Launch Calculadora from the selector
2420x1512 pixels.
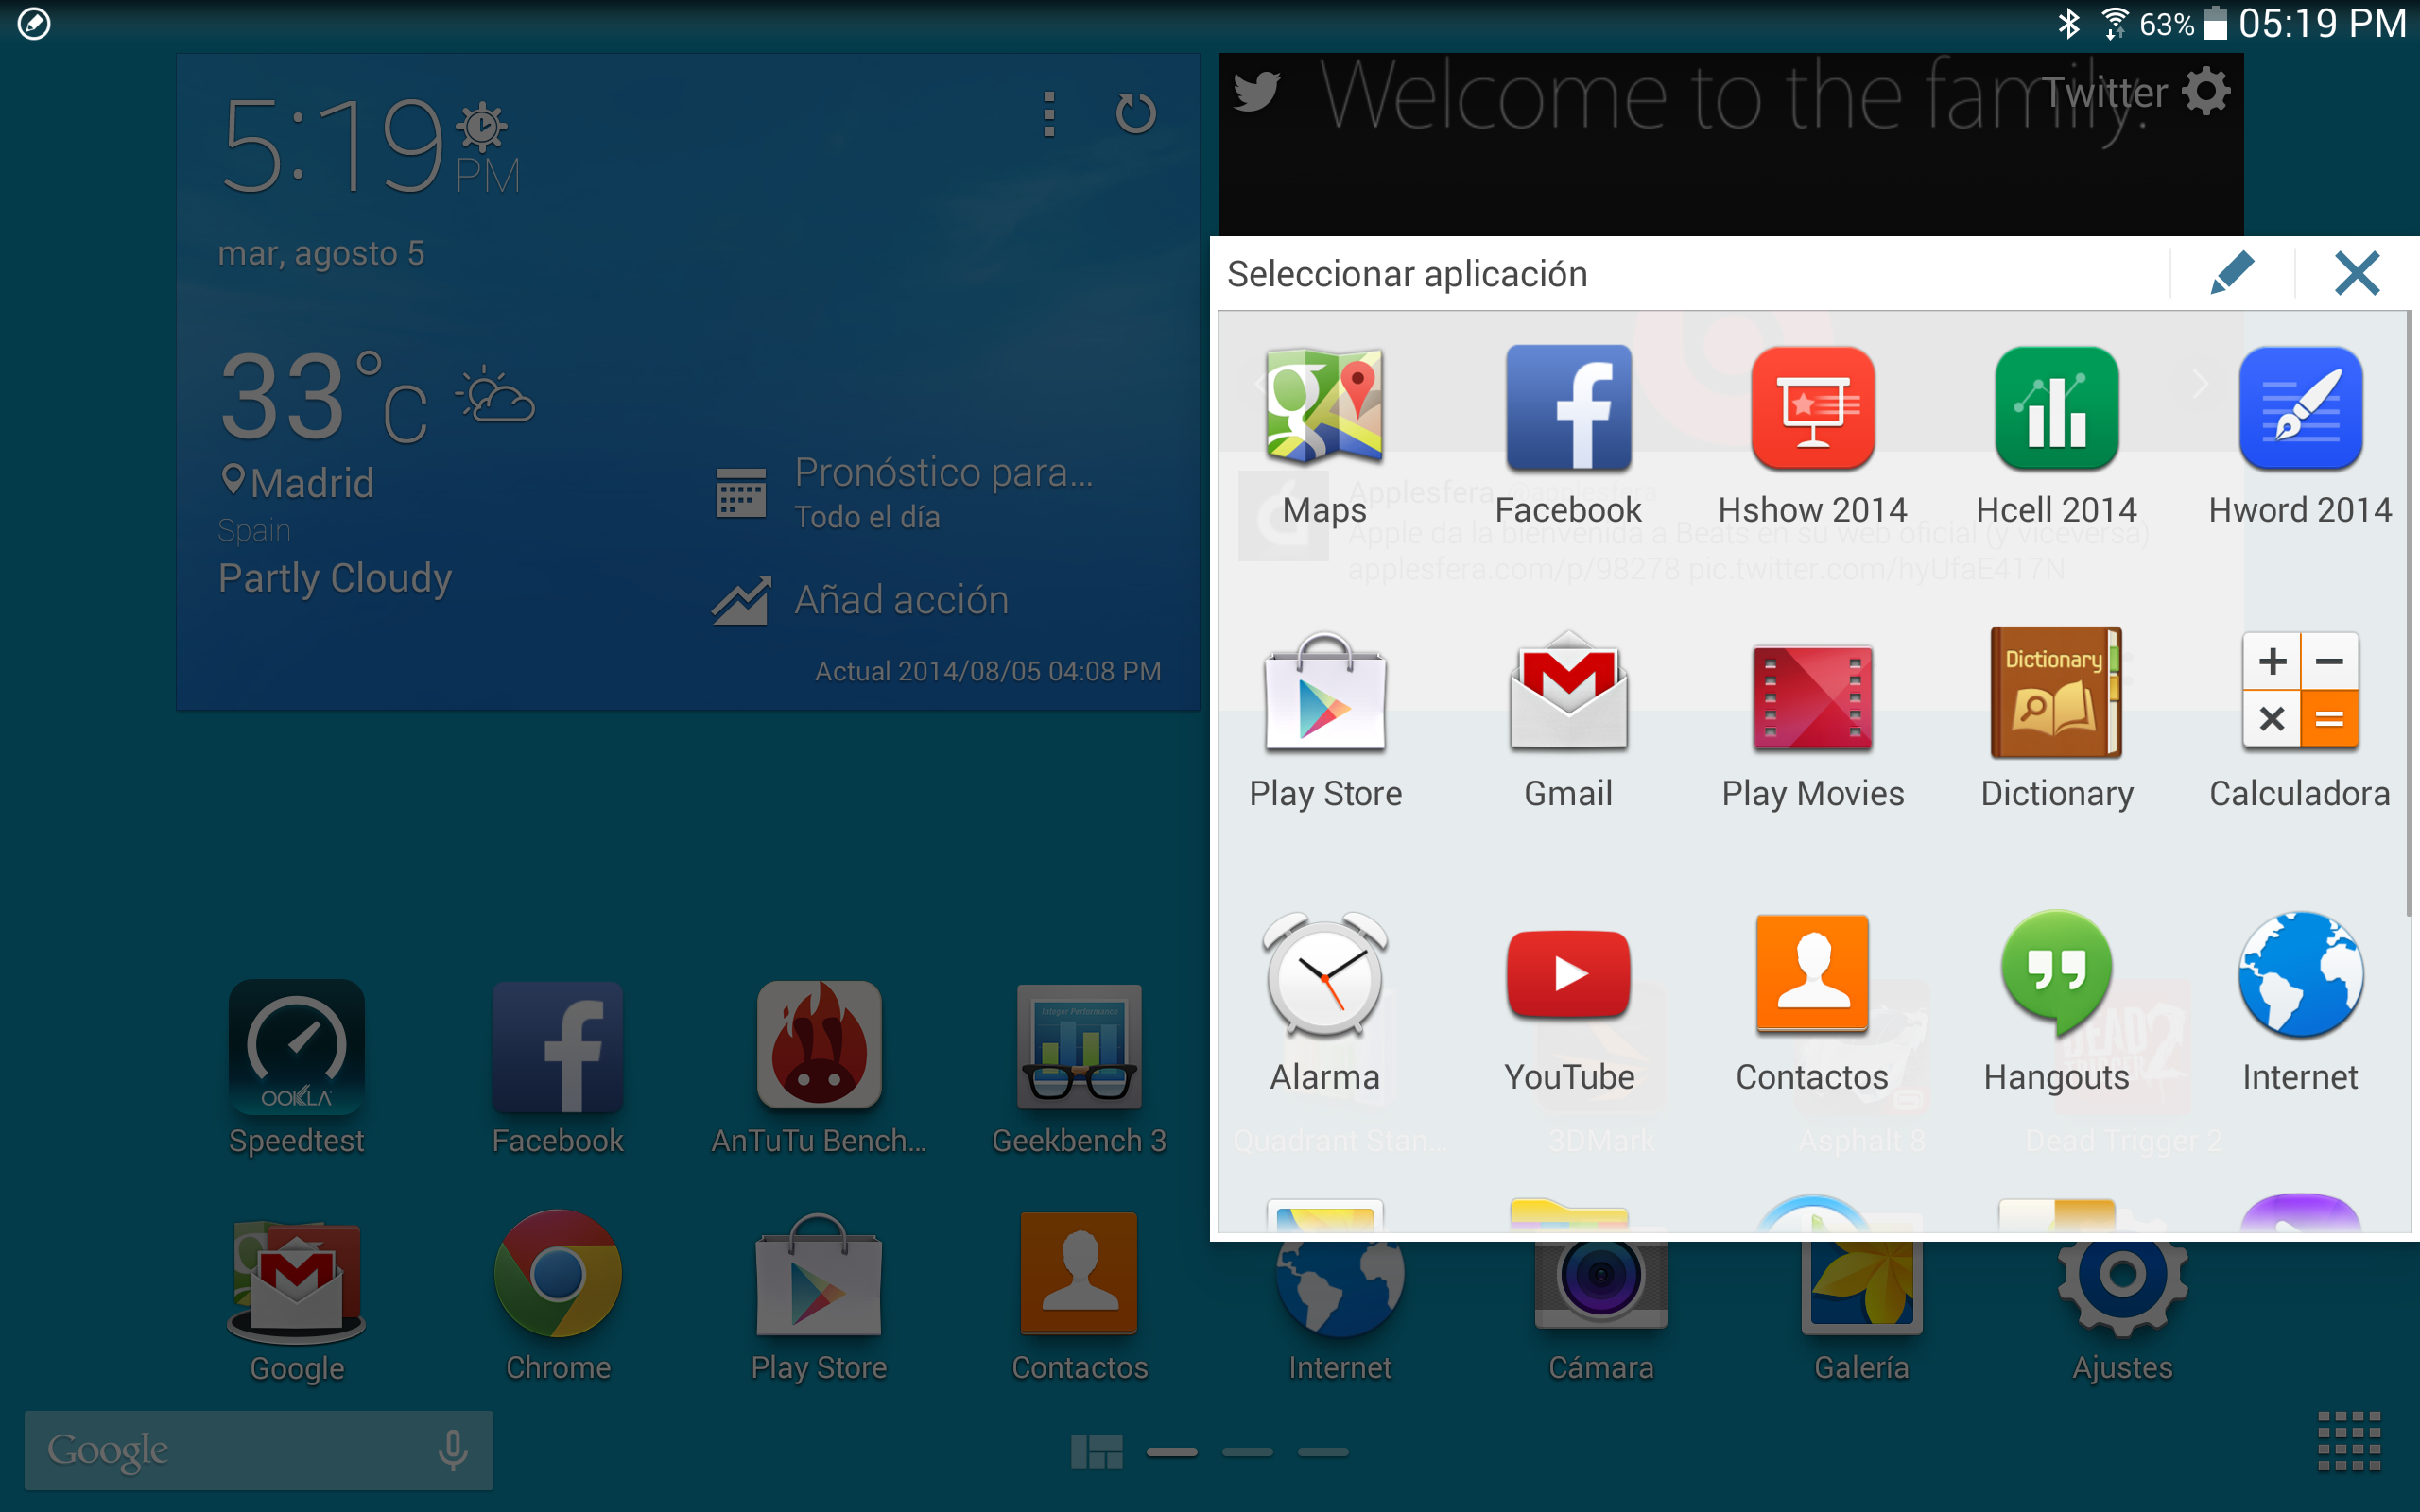tap(2300, 720)
